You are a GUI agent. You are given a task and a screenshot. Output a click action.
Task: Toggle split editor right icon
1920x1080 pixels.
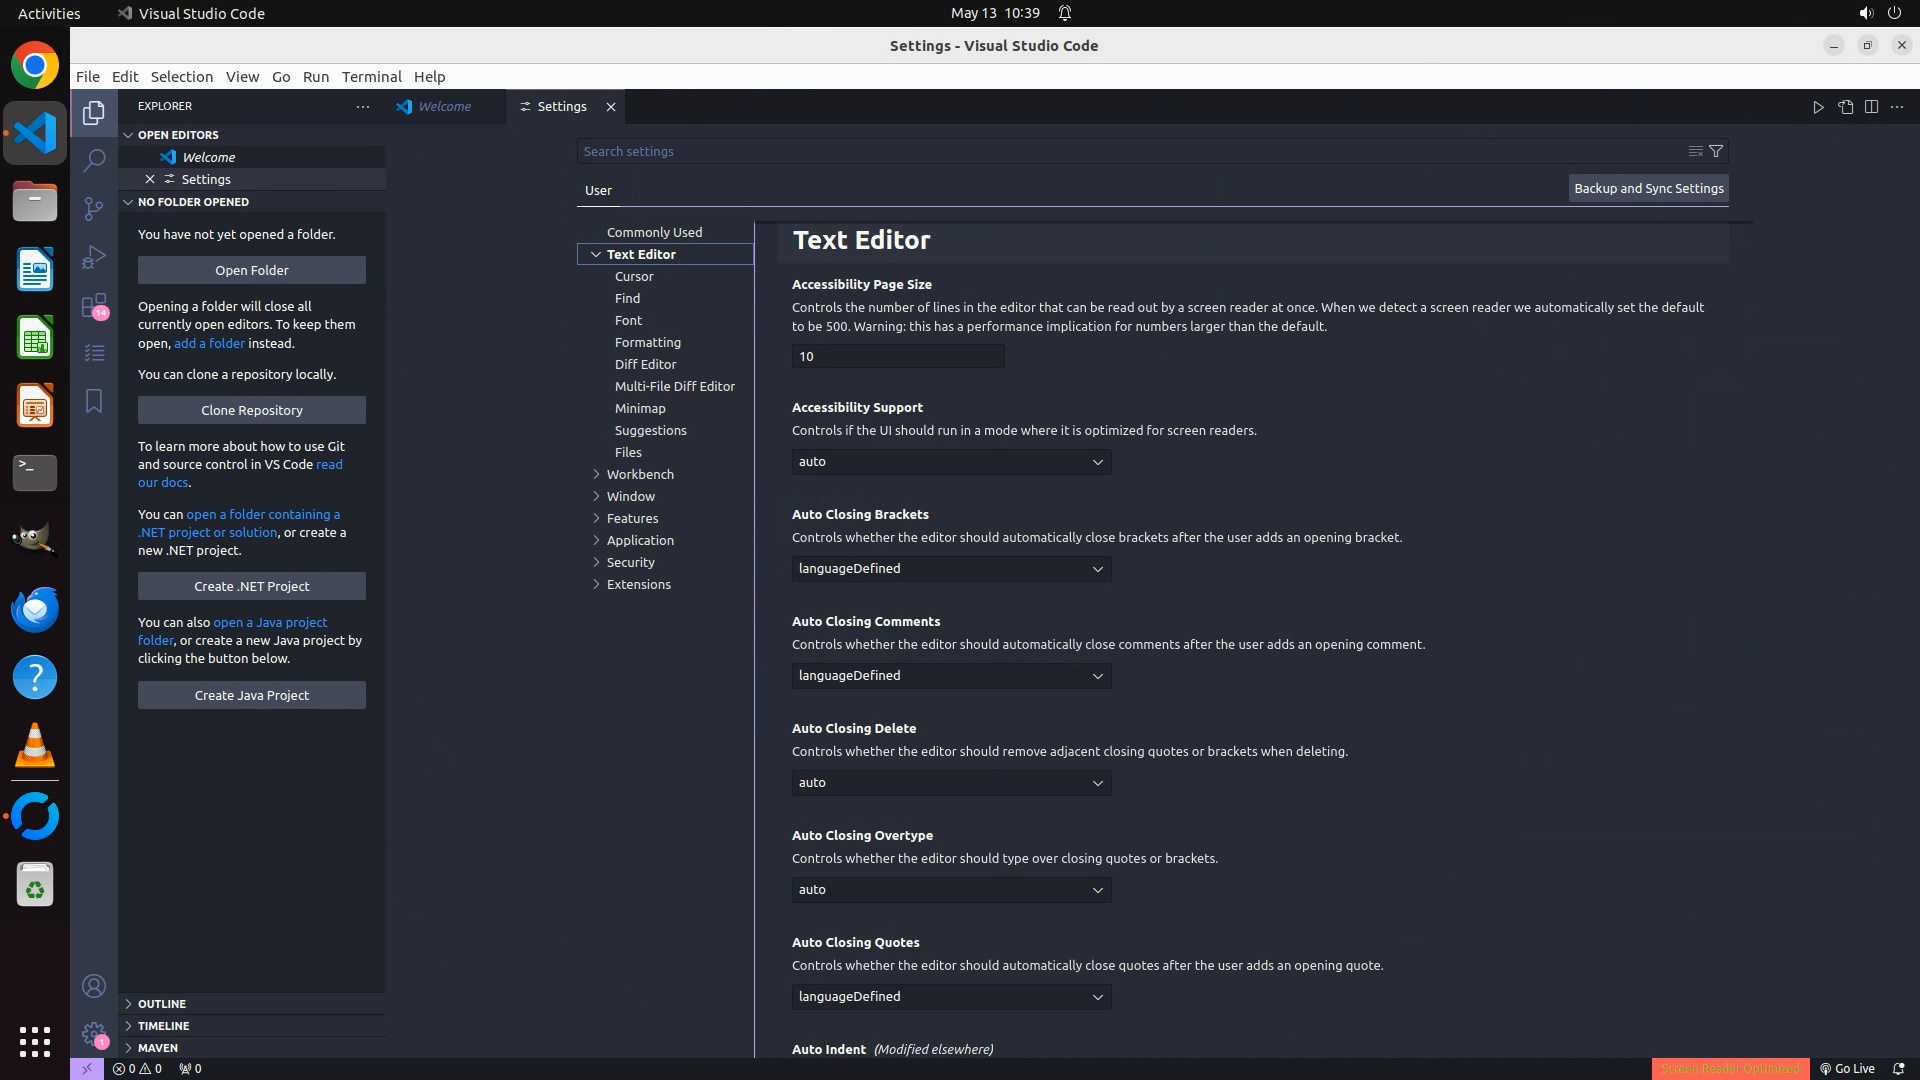pyautogui.click(x=1871, y=107)
